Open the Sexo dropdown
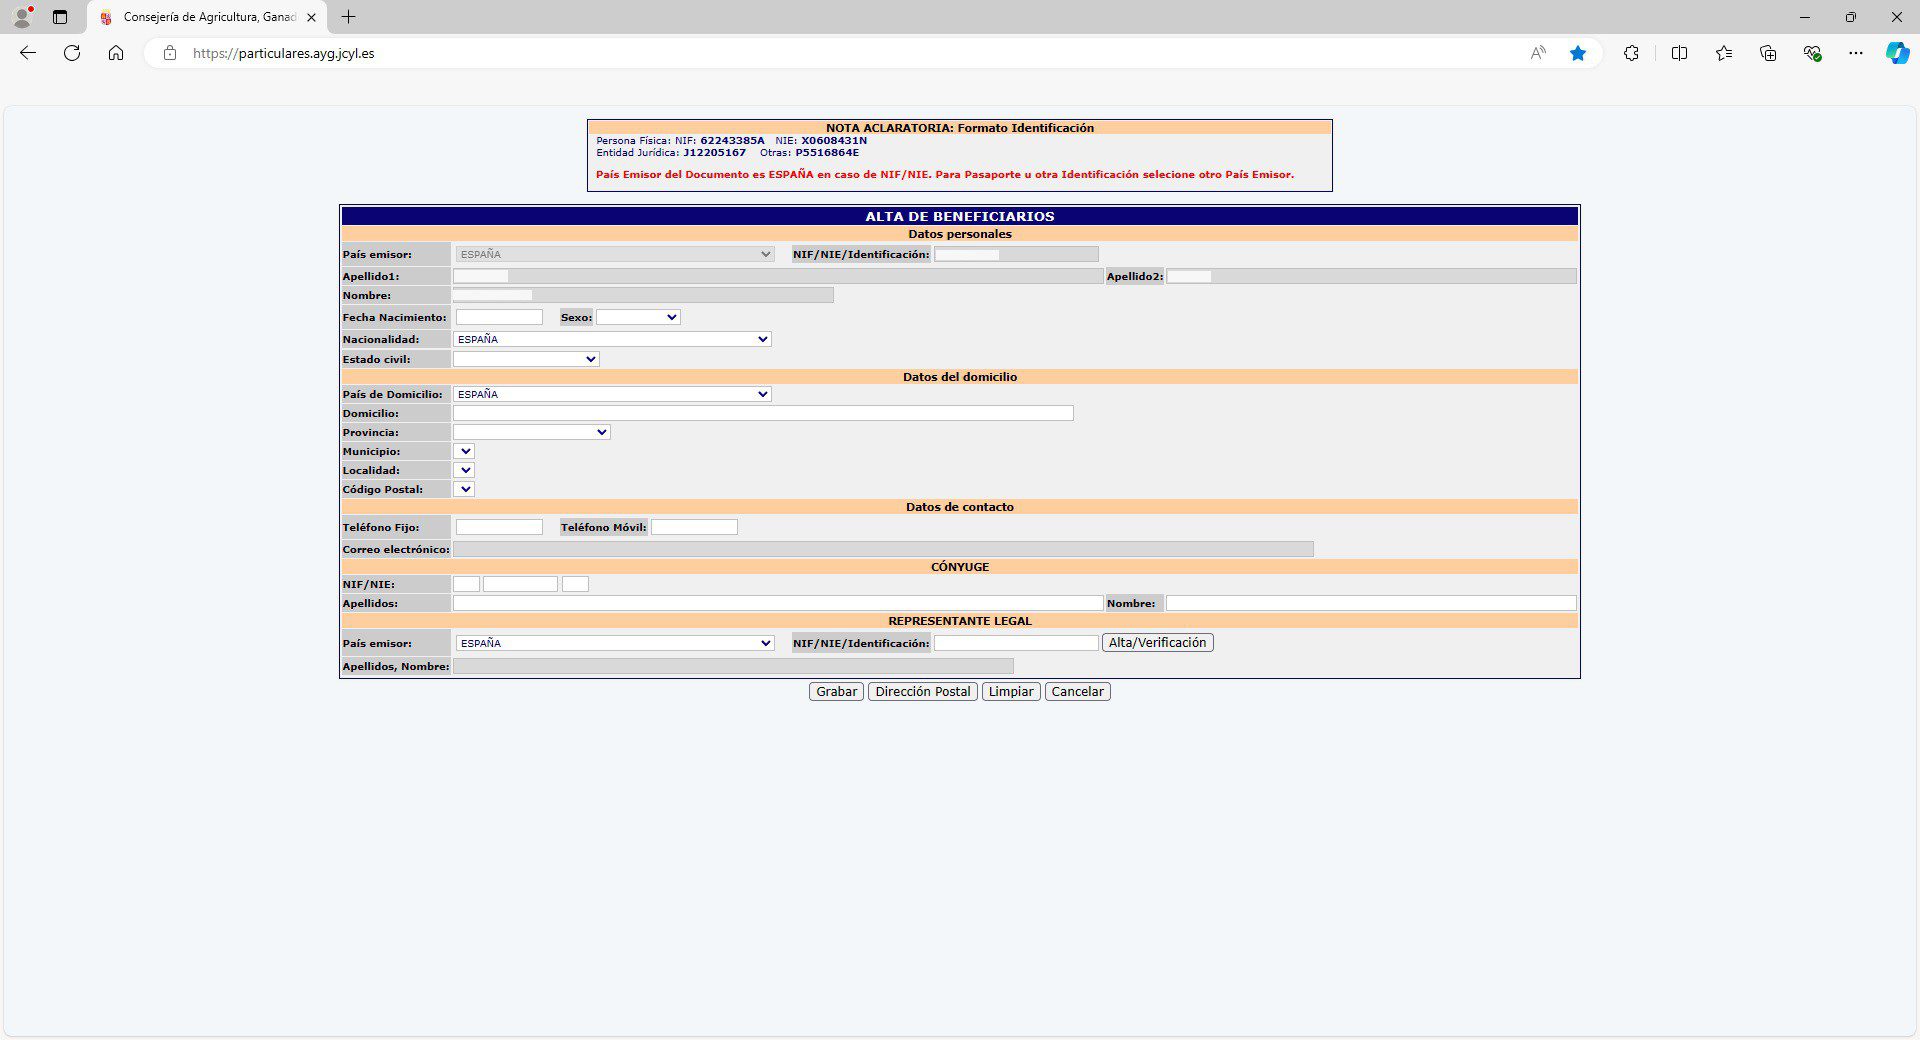The width and height of the screenshot is (1920, 1040). click(638, 317)
